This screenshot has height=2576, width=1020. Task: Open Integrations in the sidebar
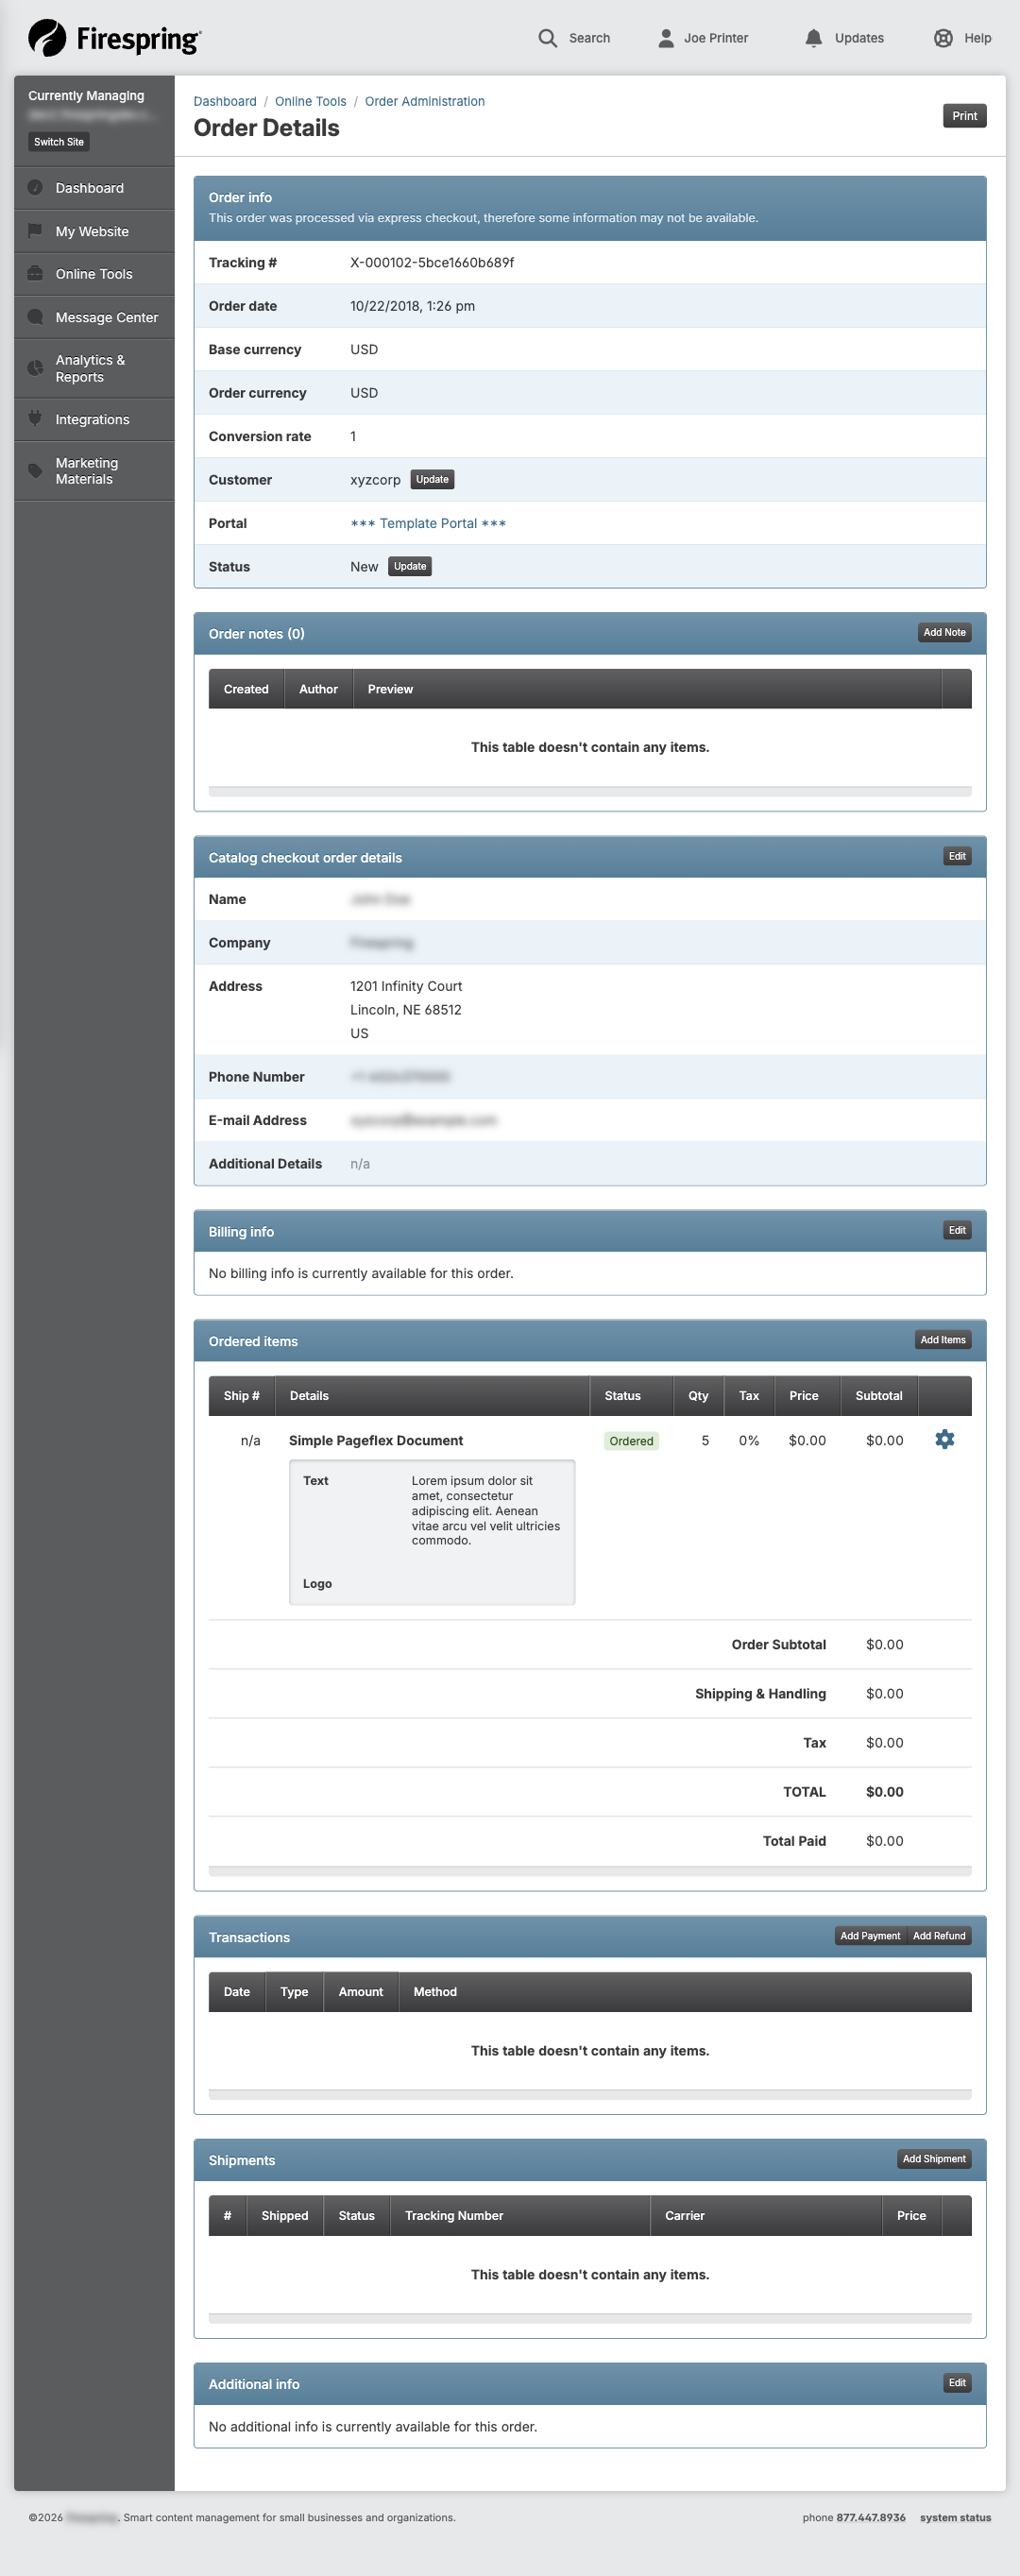[x=94, y=419]
